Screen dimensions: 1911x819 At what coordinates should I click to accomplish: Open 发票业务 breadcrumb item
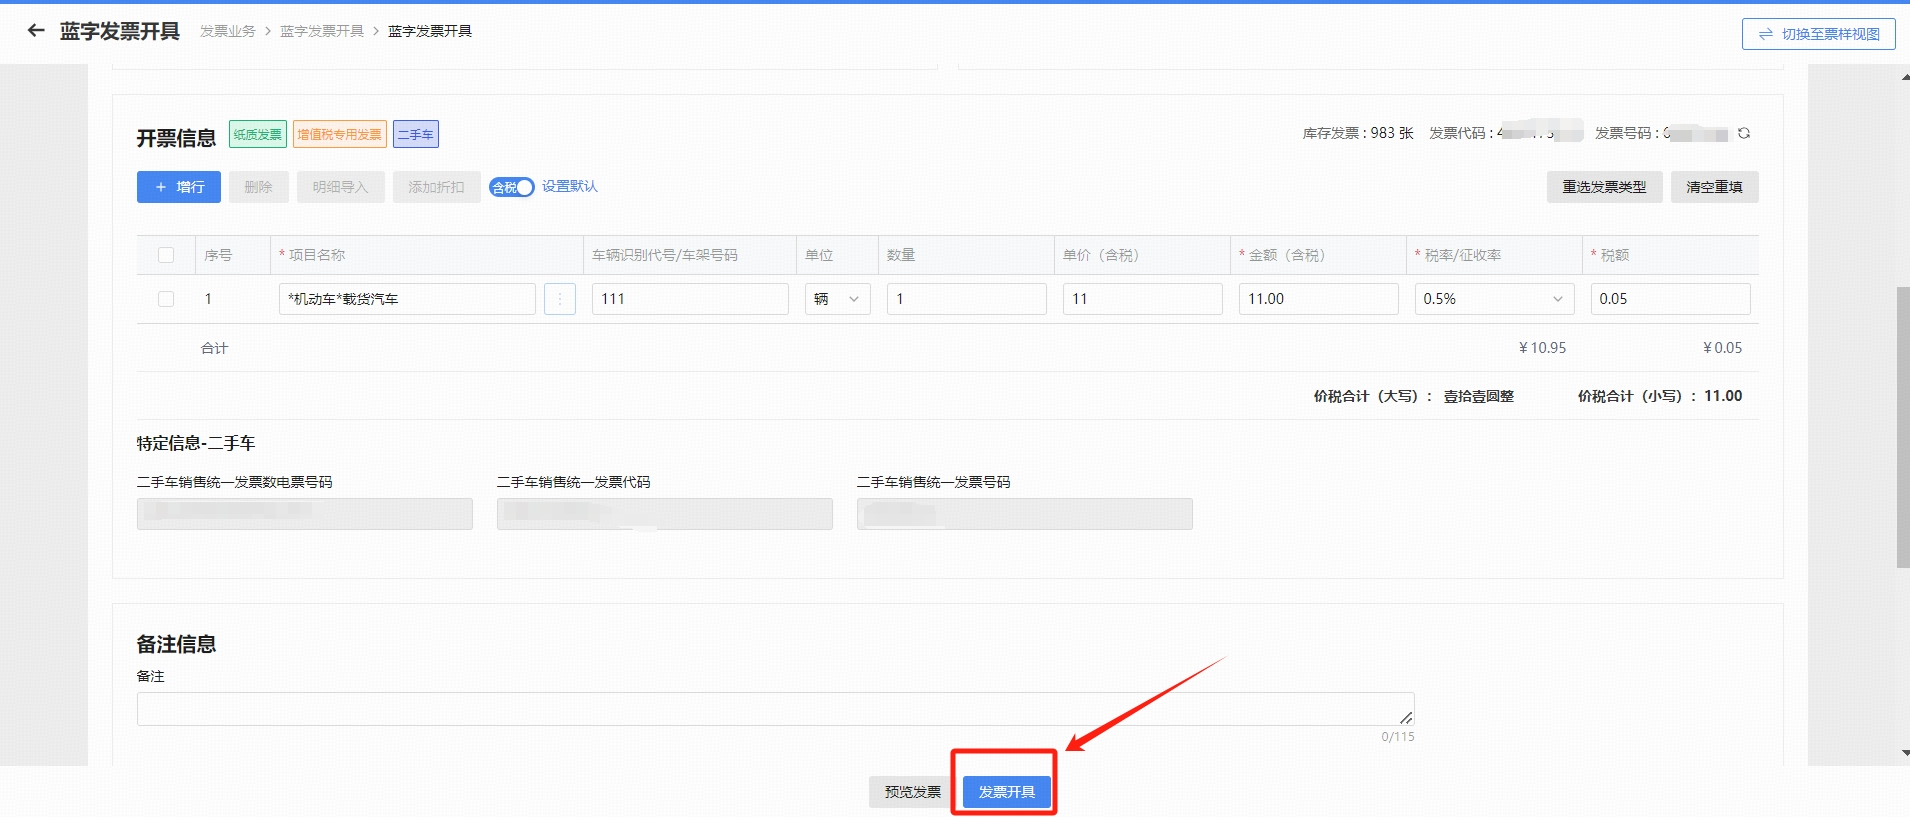tap(227, 31)
